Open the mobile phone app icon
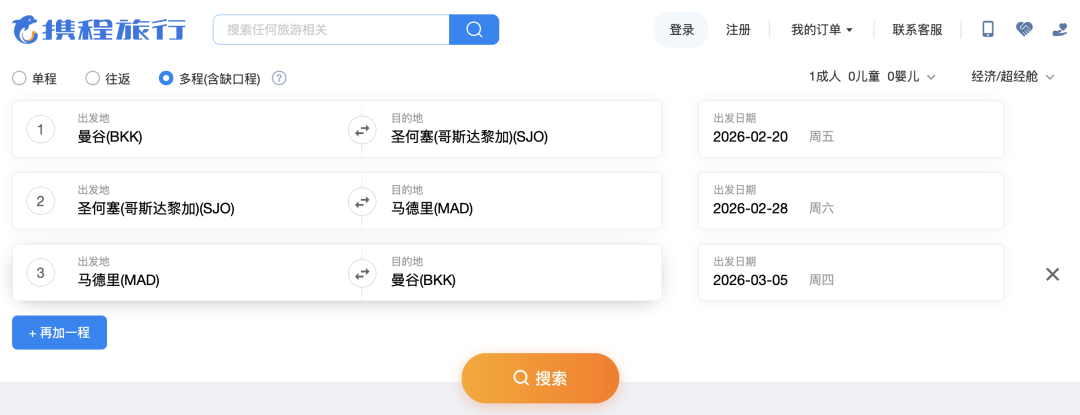The image size is (1080, 415). [988, 29]
